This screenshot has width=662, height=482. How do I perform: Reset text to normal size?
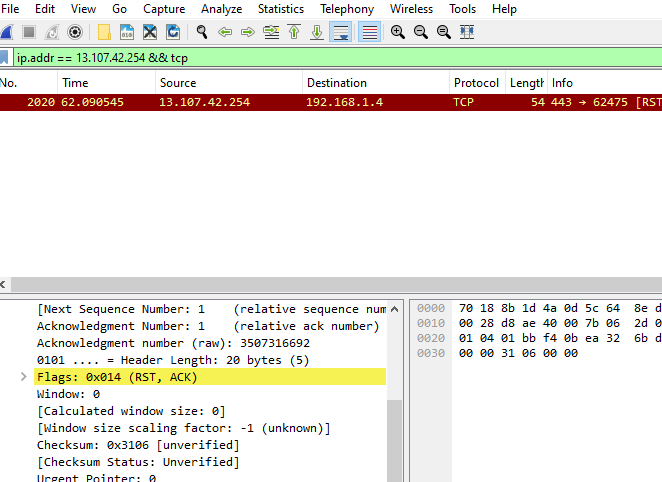(443, 32)
